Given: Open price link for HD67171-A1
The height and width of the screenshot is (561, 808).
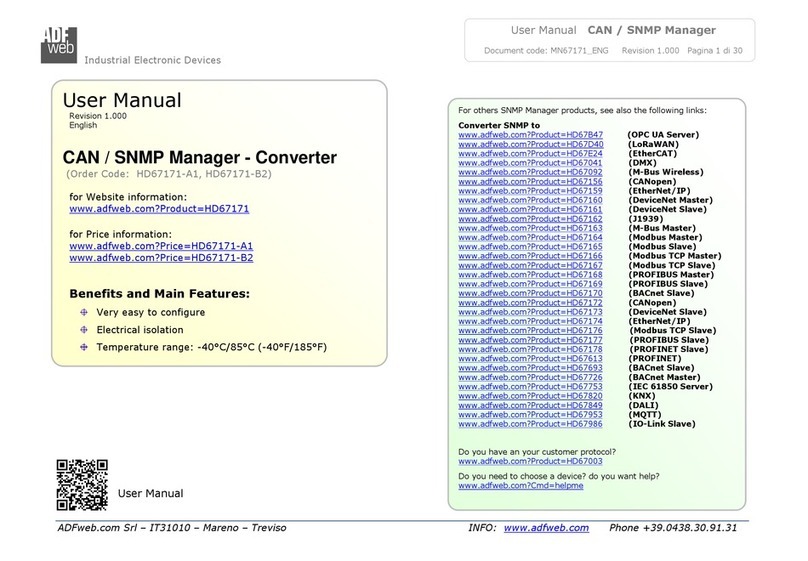Looking at the screenshot, I should 161,246.
